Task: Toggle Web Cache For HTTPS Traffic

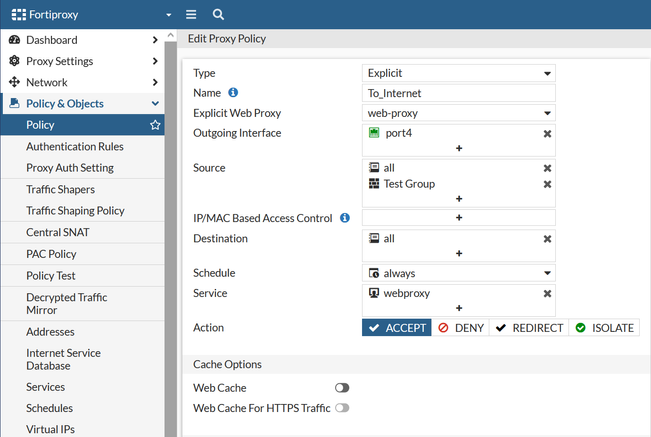Action: point(342,408)
